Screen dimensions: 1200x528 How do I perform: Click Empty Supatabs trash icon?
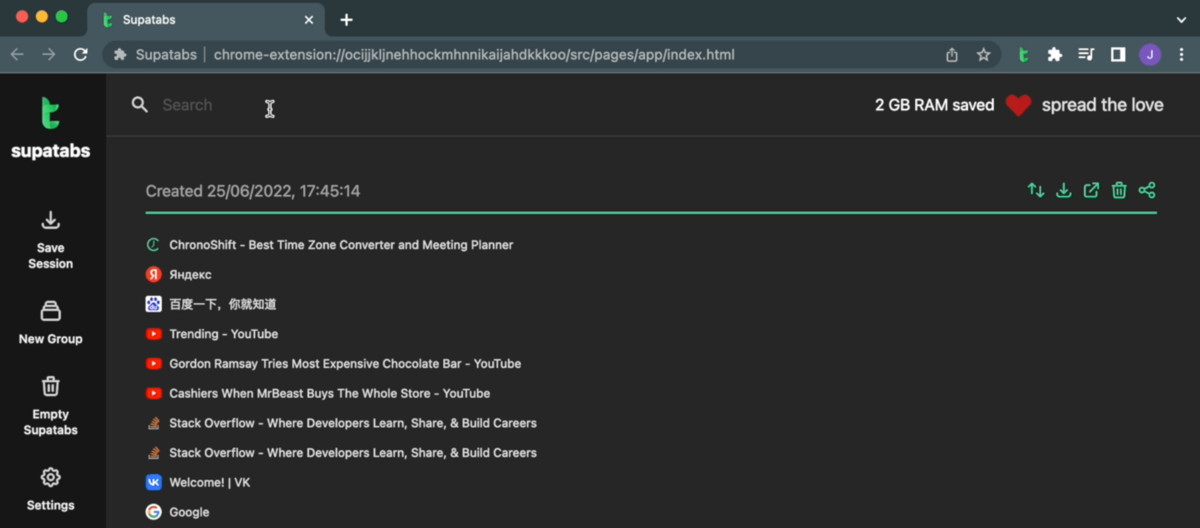click(x=51, y=386)
